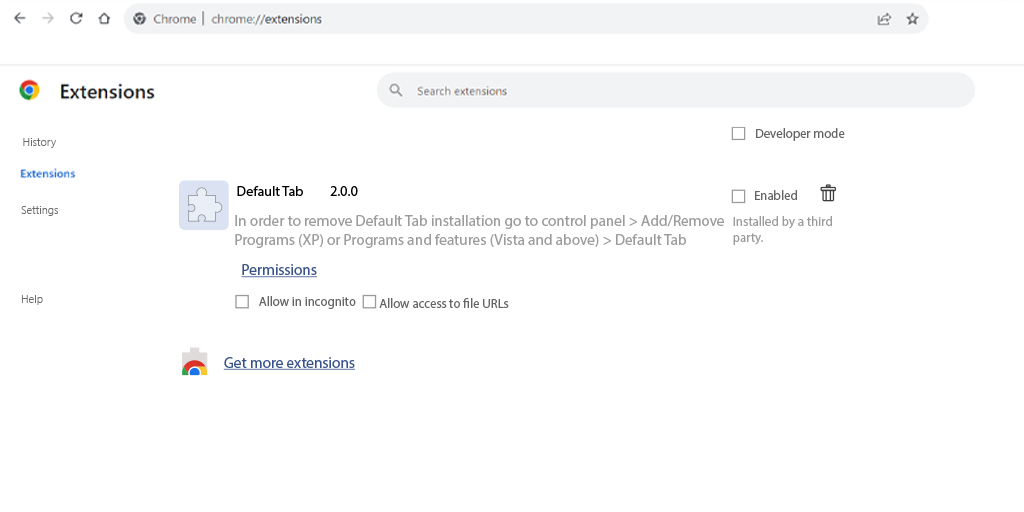Click the forward navigation arrow

pos(48,18)
